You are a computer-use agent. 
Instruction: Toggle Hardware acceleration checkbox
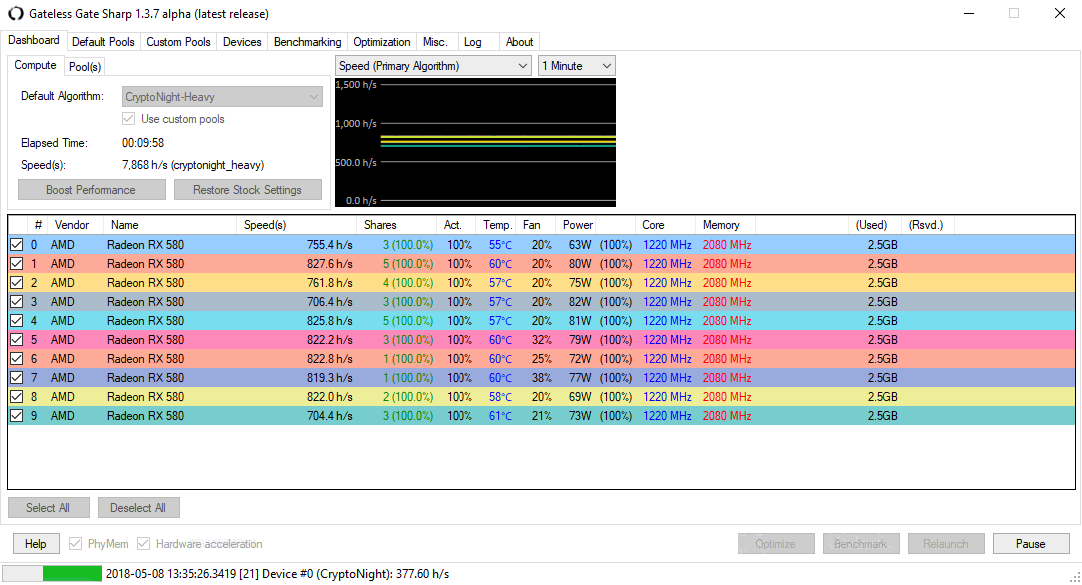pyautogui.click(x=144, y=544)
